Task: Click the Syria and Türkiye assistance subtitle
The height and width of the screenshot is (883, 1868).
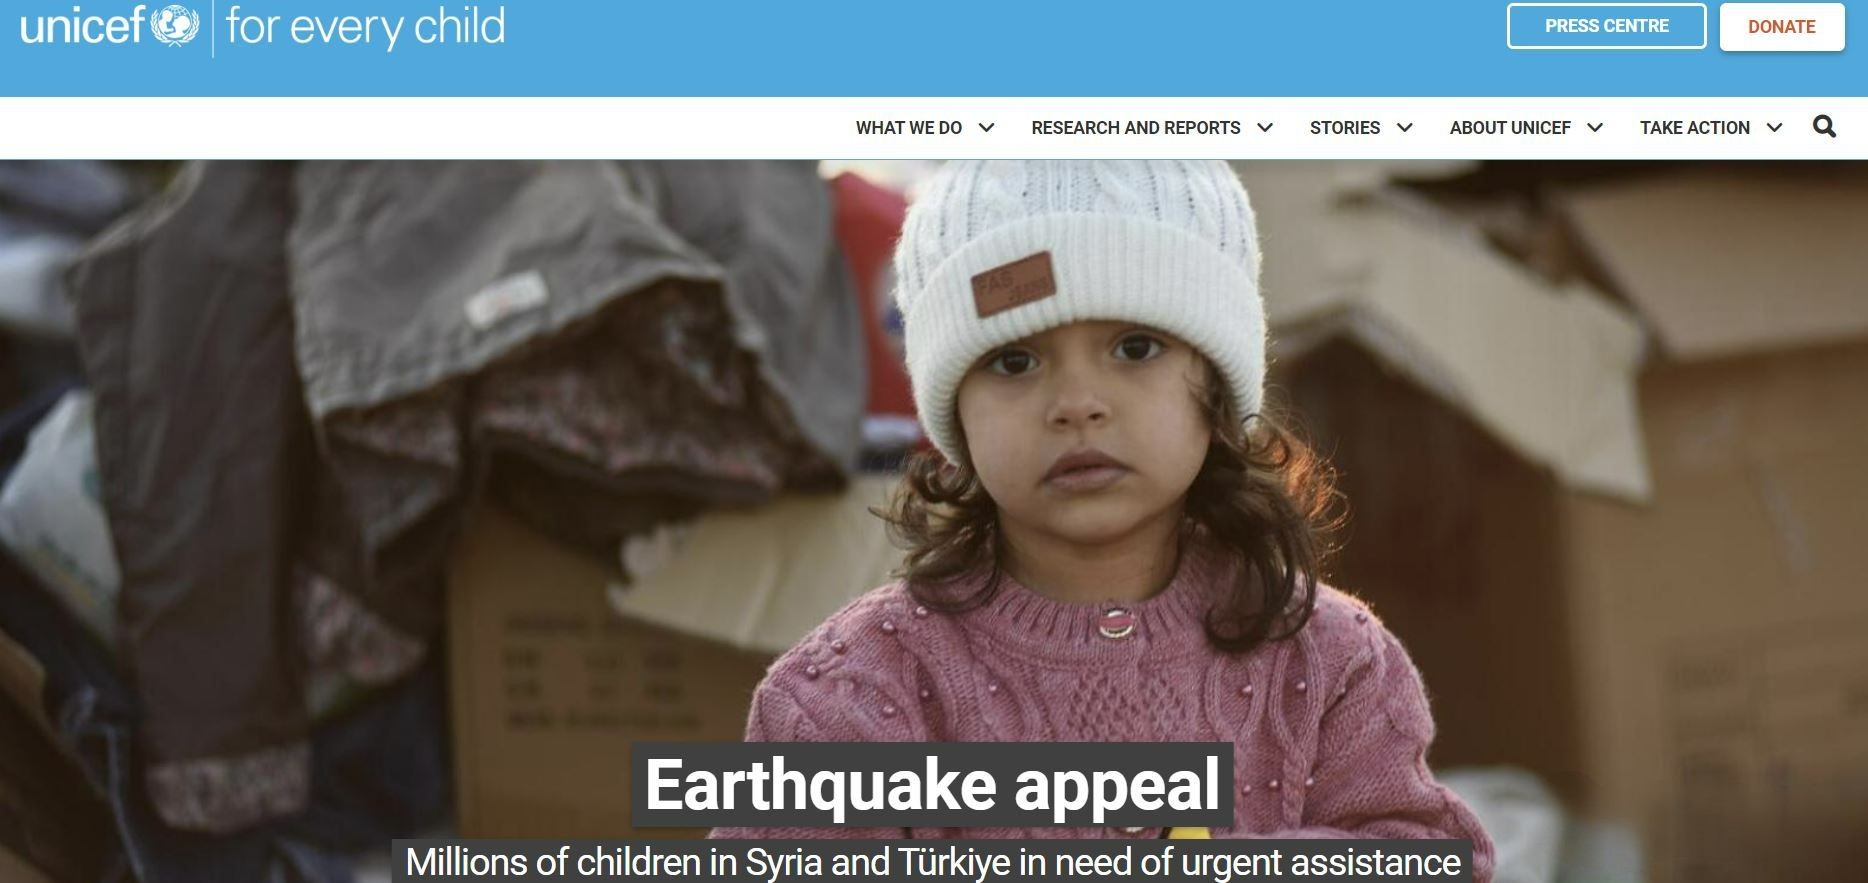Action: click(x=932, y=861)
